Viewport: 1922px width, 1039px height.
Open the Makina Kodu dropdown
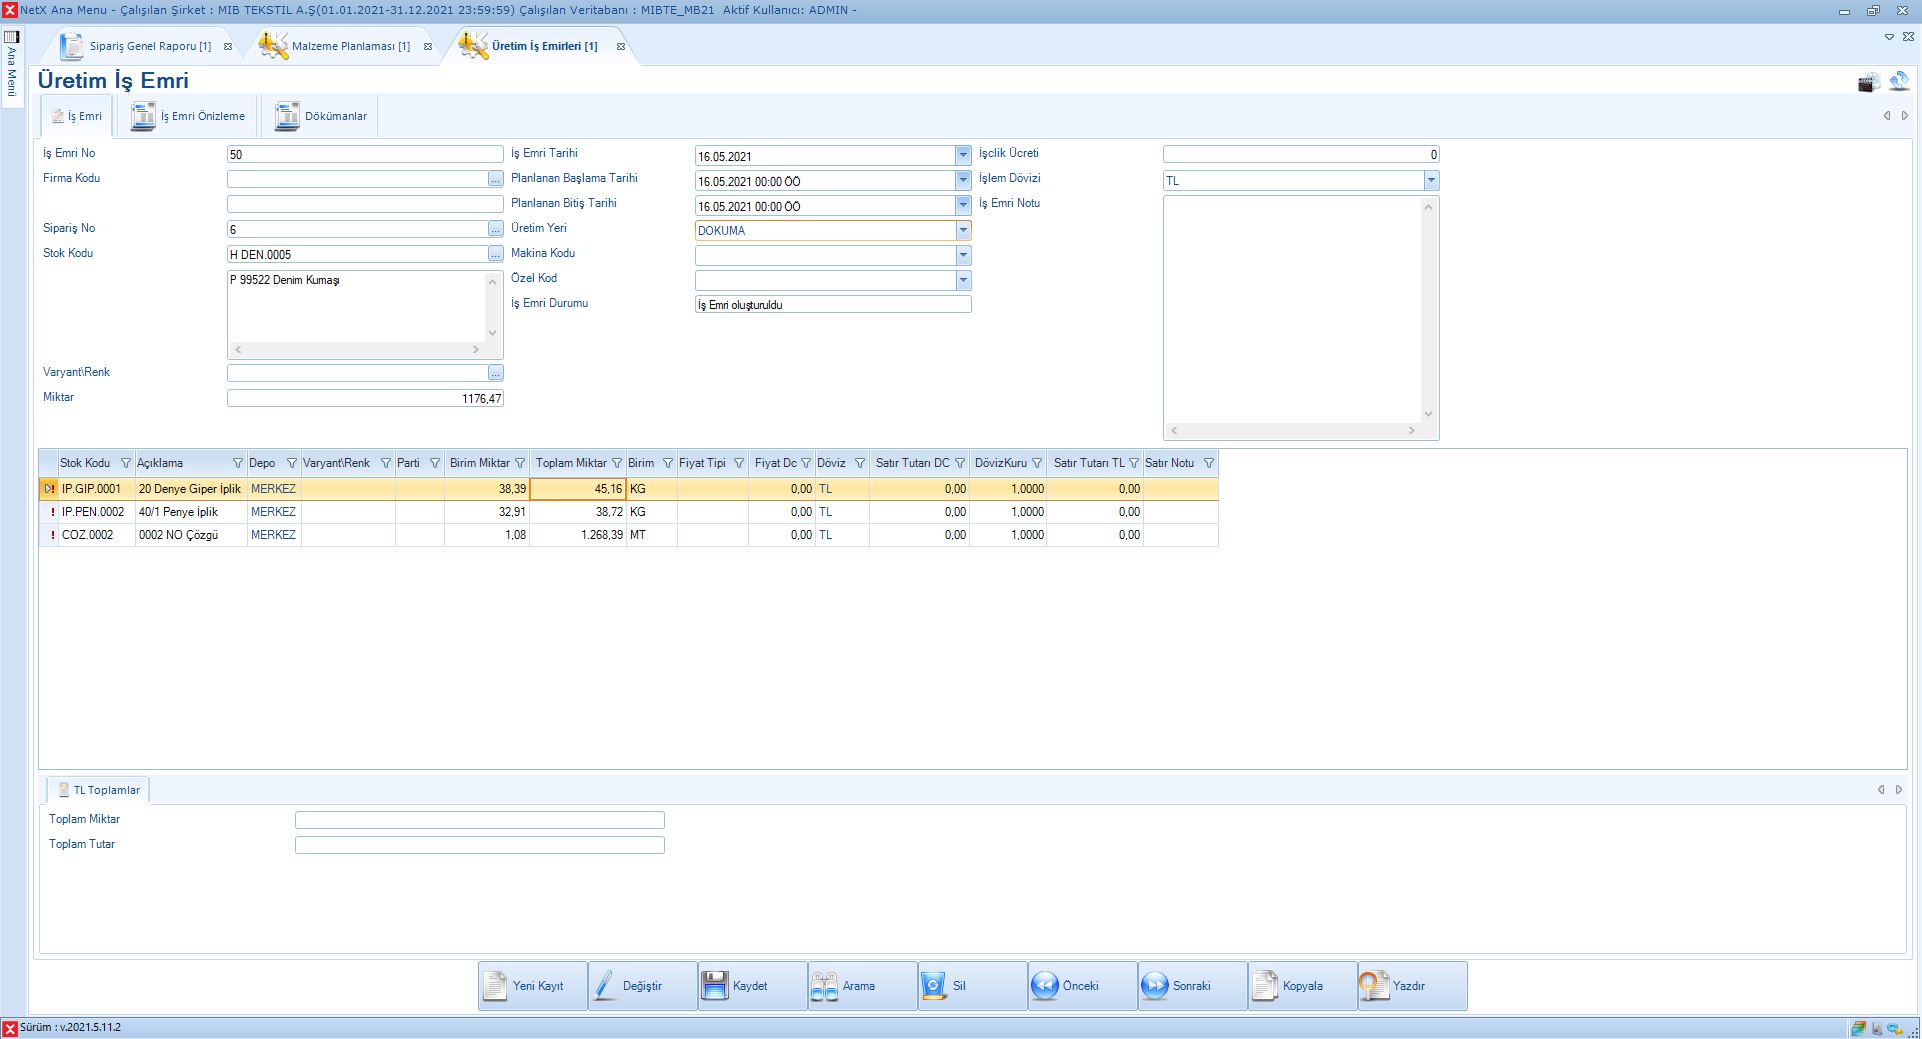[963, 255]
